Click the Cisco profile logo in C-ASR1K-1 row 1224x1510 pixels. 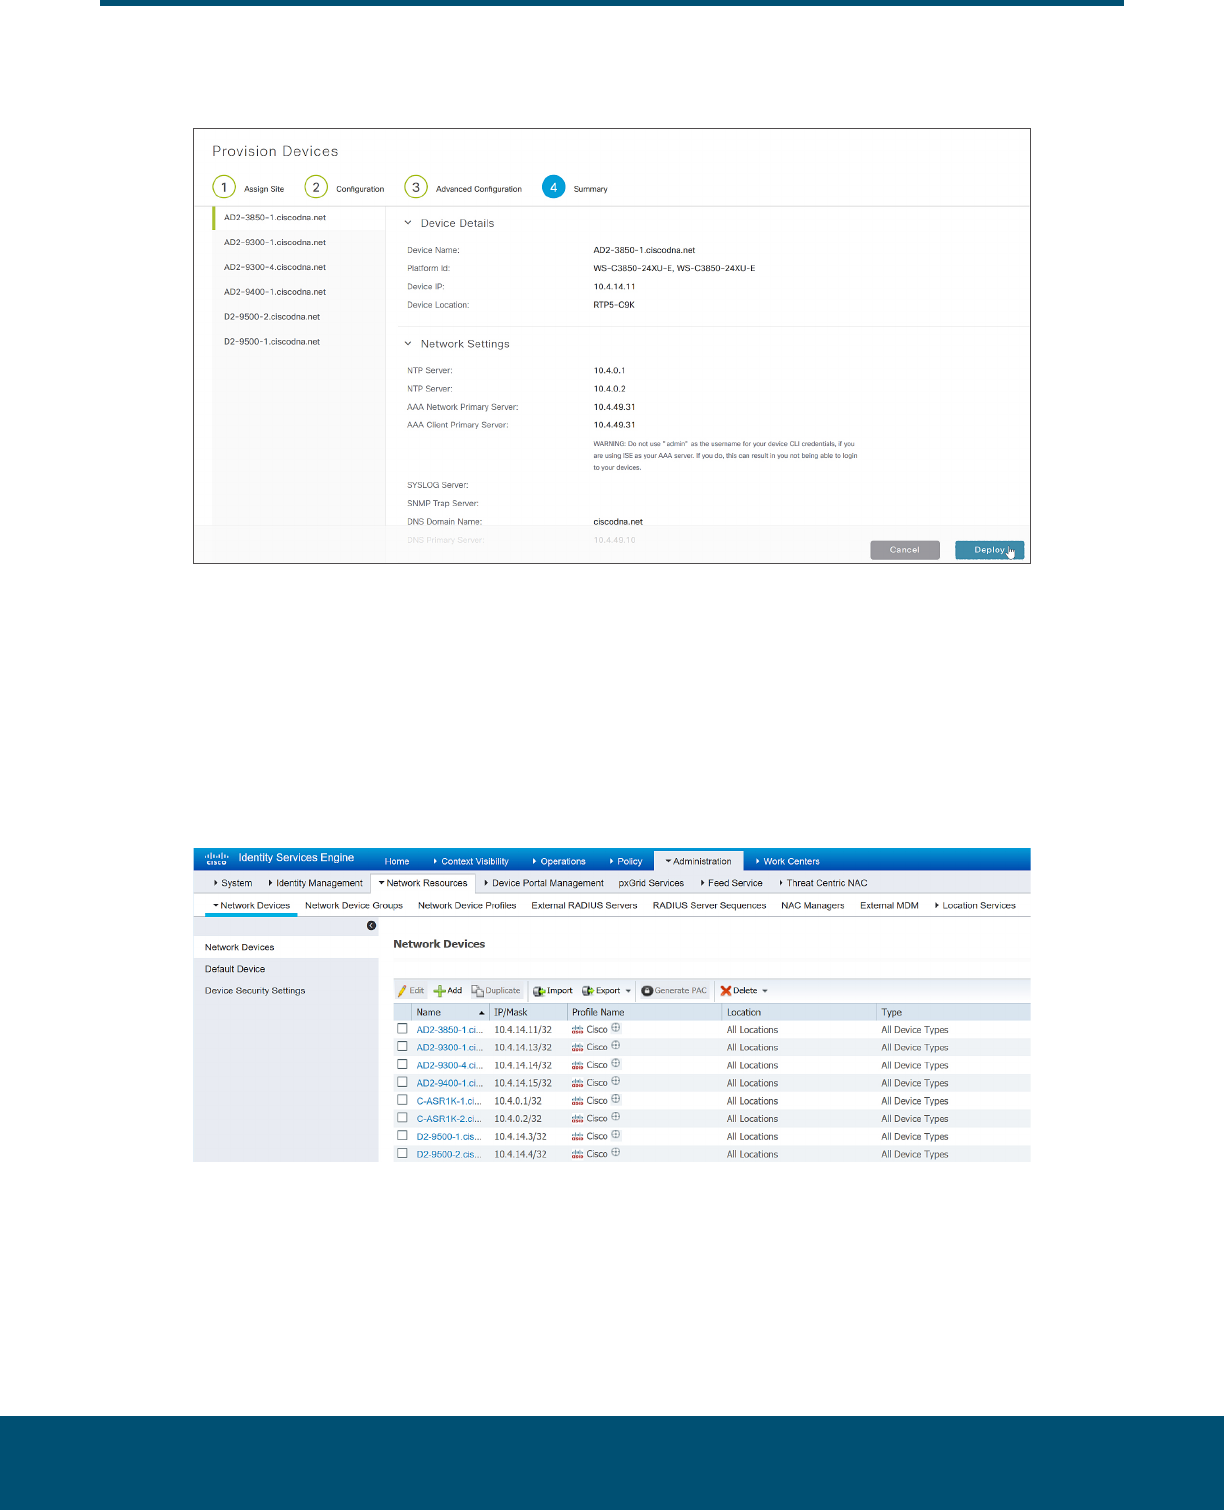point(577,1101)
